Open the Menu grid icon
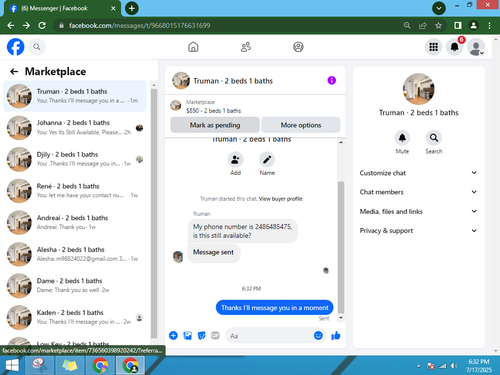Screen dimensions: 500x375 [x=433, y=47]
